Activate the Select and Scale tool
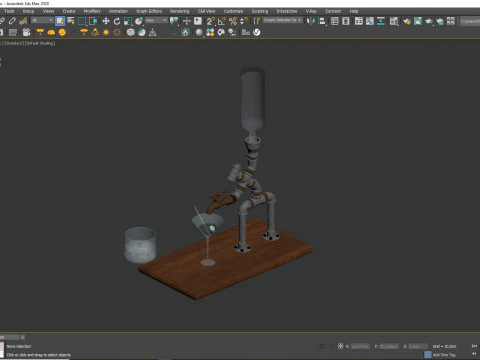The height and width of the screenshot is (360, 480). (x=128, y=21)
